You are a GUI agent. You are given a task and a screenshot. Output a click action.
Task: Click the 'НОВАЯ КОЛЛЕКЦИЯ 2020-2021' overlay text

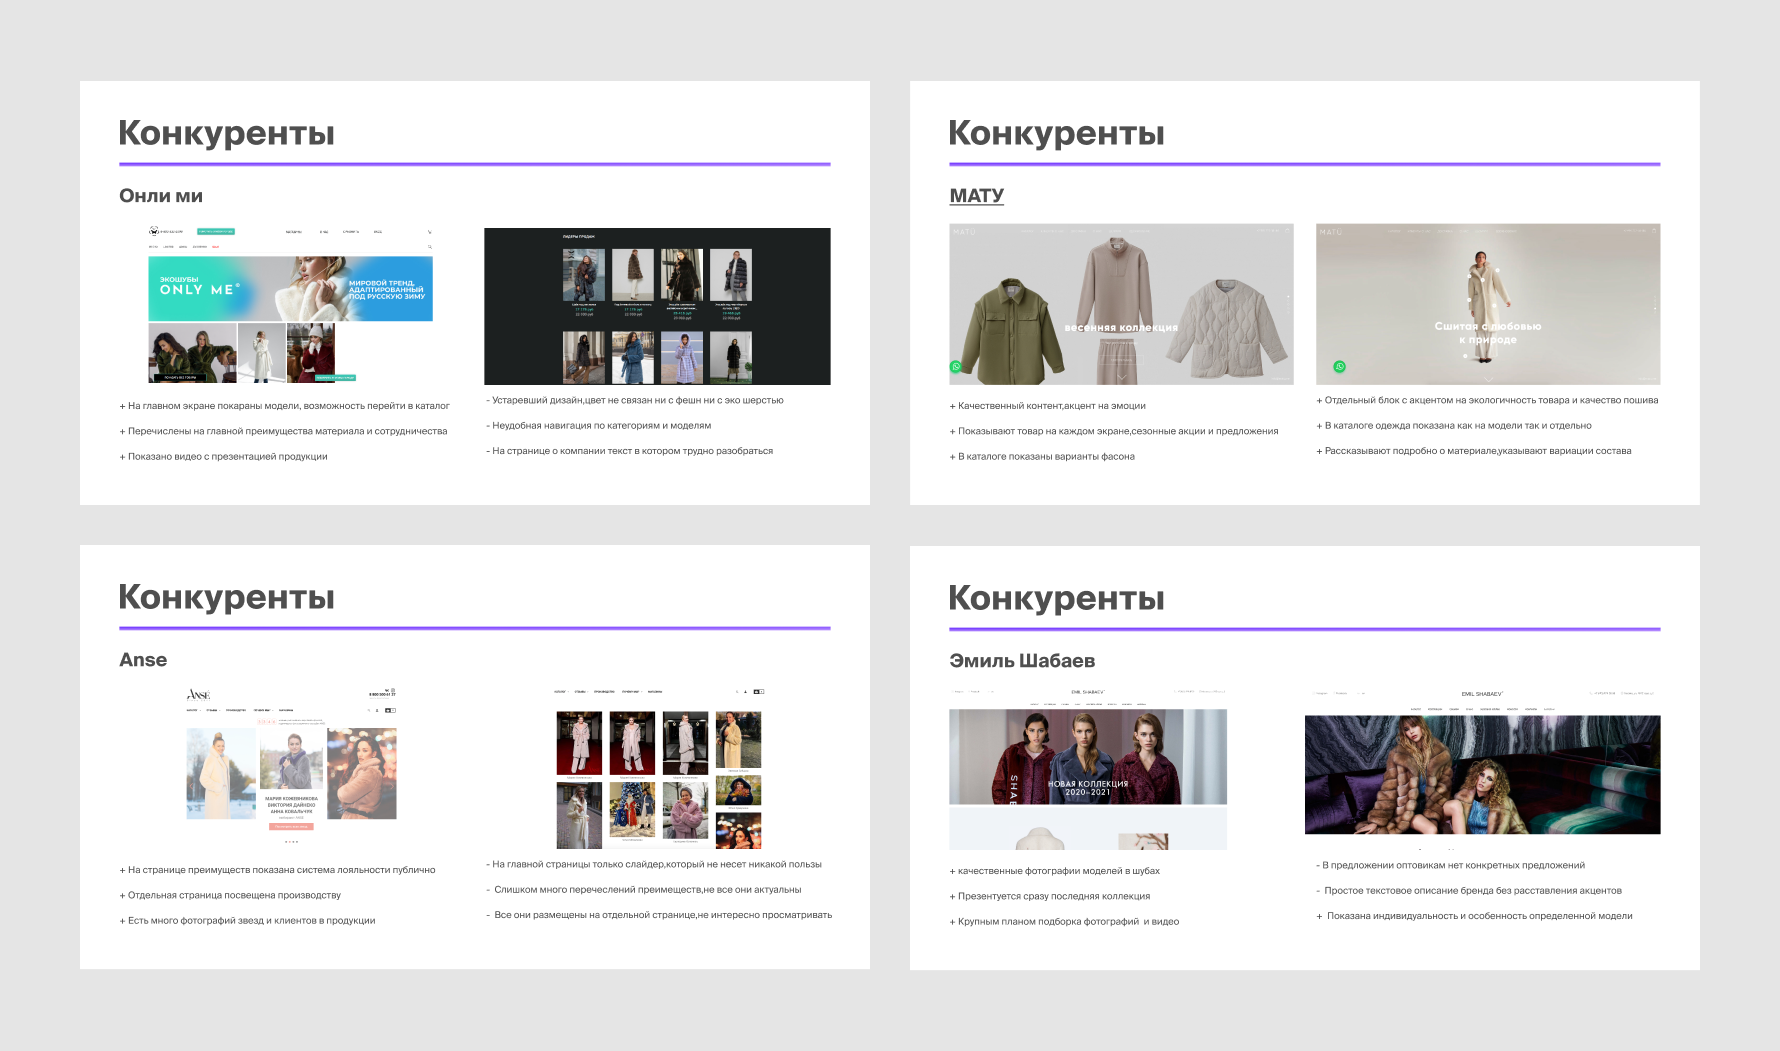coord(1088,788)
